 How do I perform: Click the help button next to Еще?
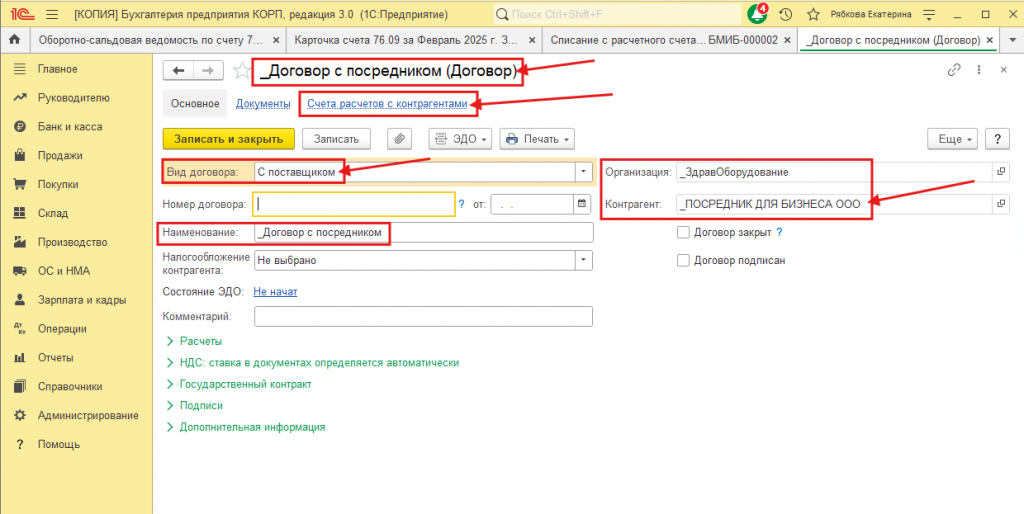[x=997, y=138]
